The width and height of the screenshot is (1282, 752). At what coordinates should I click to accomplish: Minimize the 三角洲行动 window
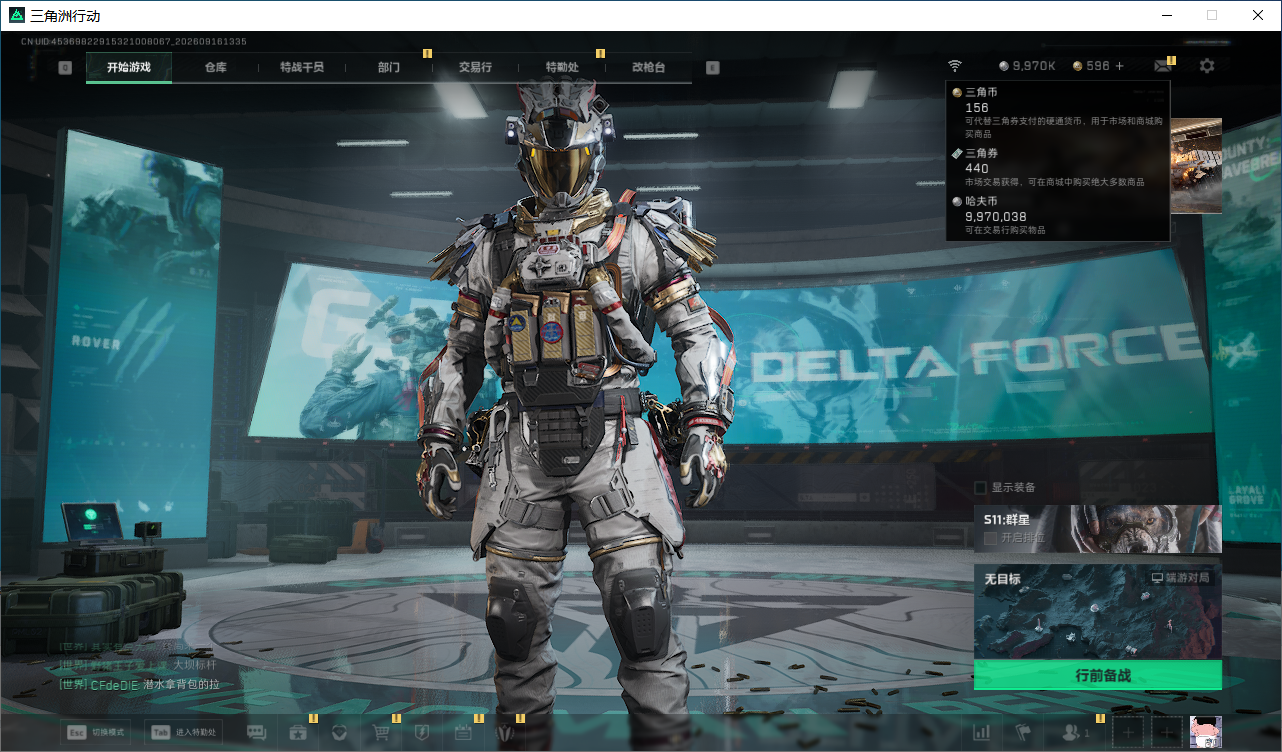pyautogui.click(x=1165, y=15)
